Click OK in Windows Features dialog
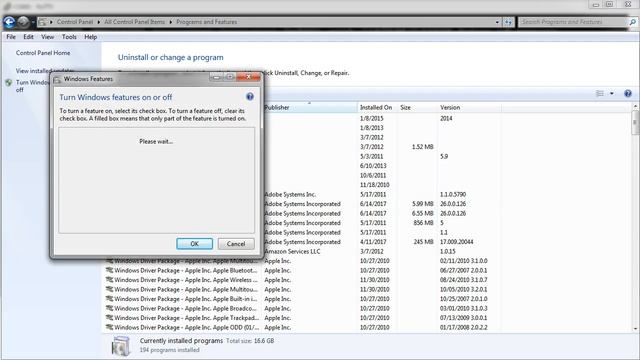The image size is (640, 360). click(194, 244)
